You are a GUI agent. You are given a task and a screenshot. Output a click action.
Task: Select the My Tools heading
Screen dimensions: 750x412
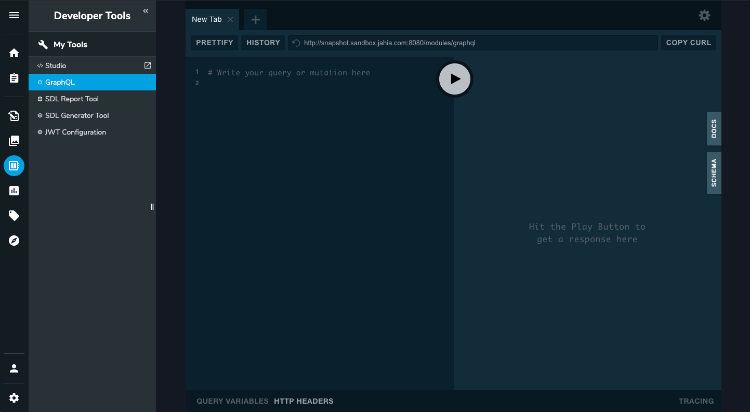click(x=70, y=45)
